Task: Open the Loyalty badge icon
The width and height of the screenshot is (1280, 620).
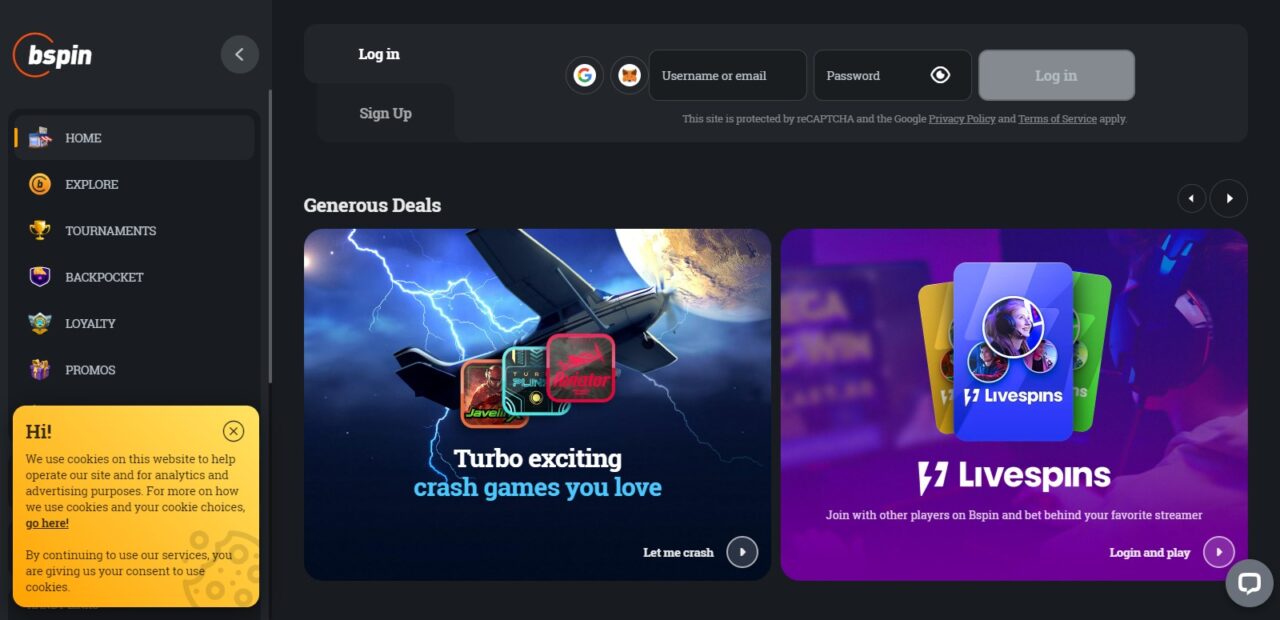Action: (40, 323)
